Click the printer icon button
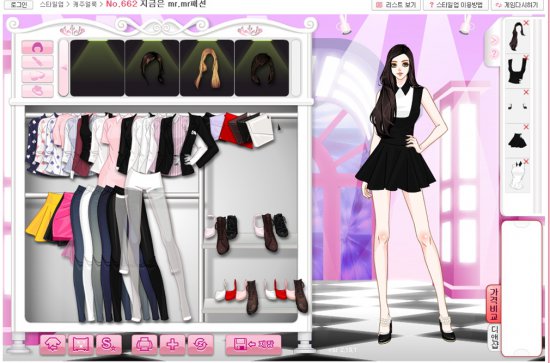Image resolution: width=550 pixels, height=363 pixels. pyautogui.click(x=145, y=344)
